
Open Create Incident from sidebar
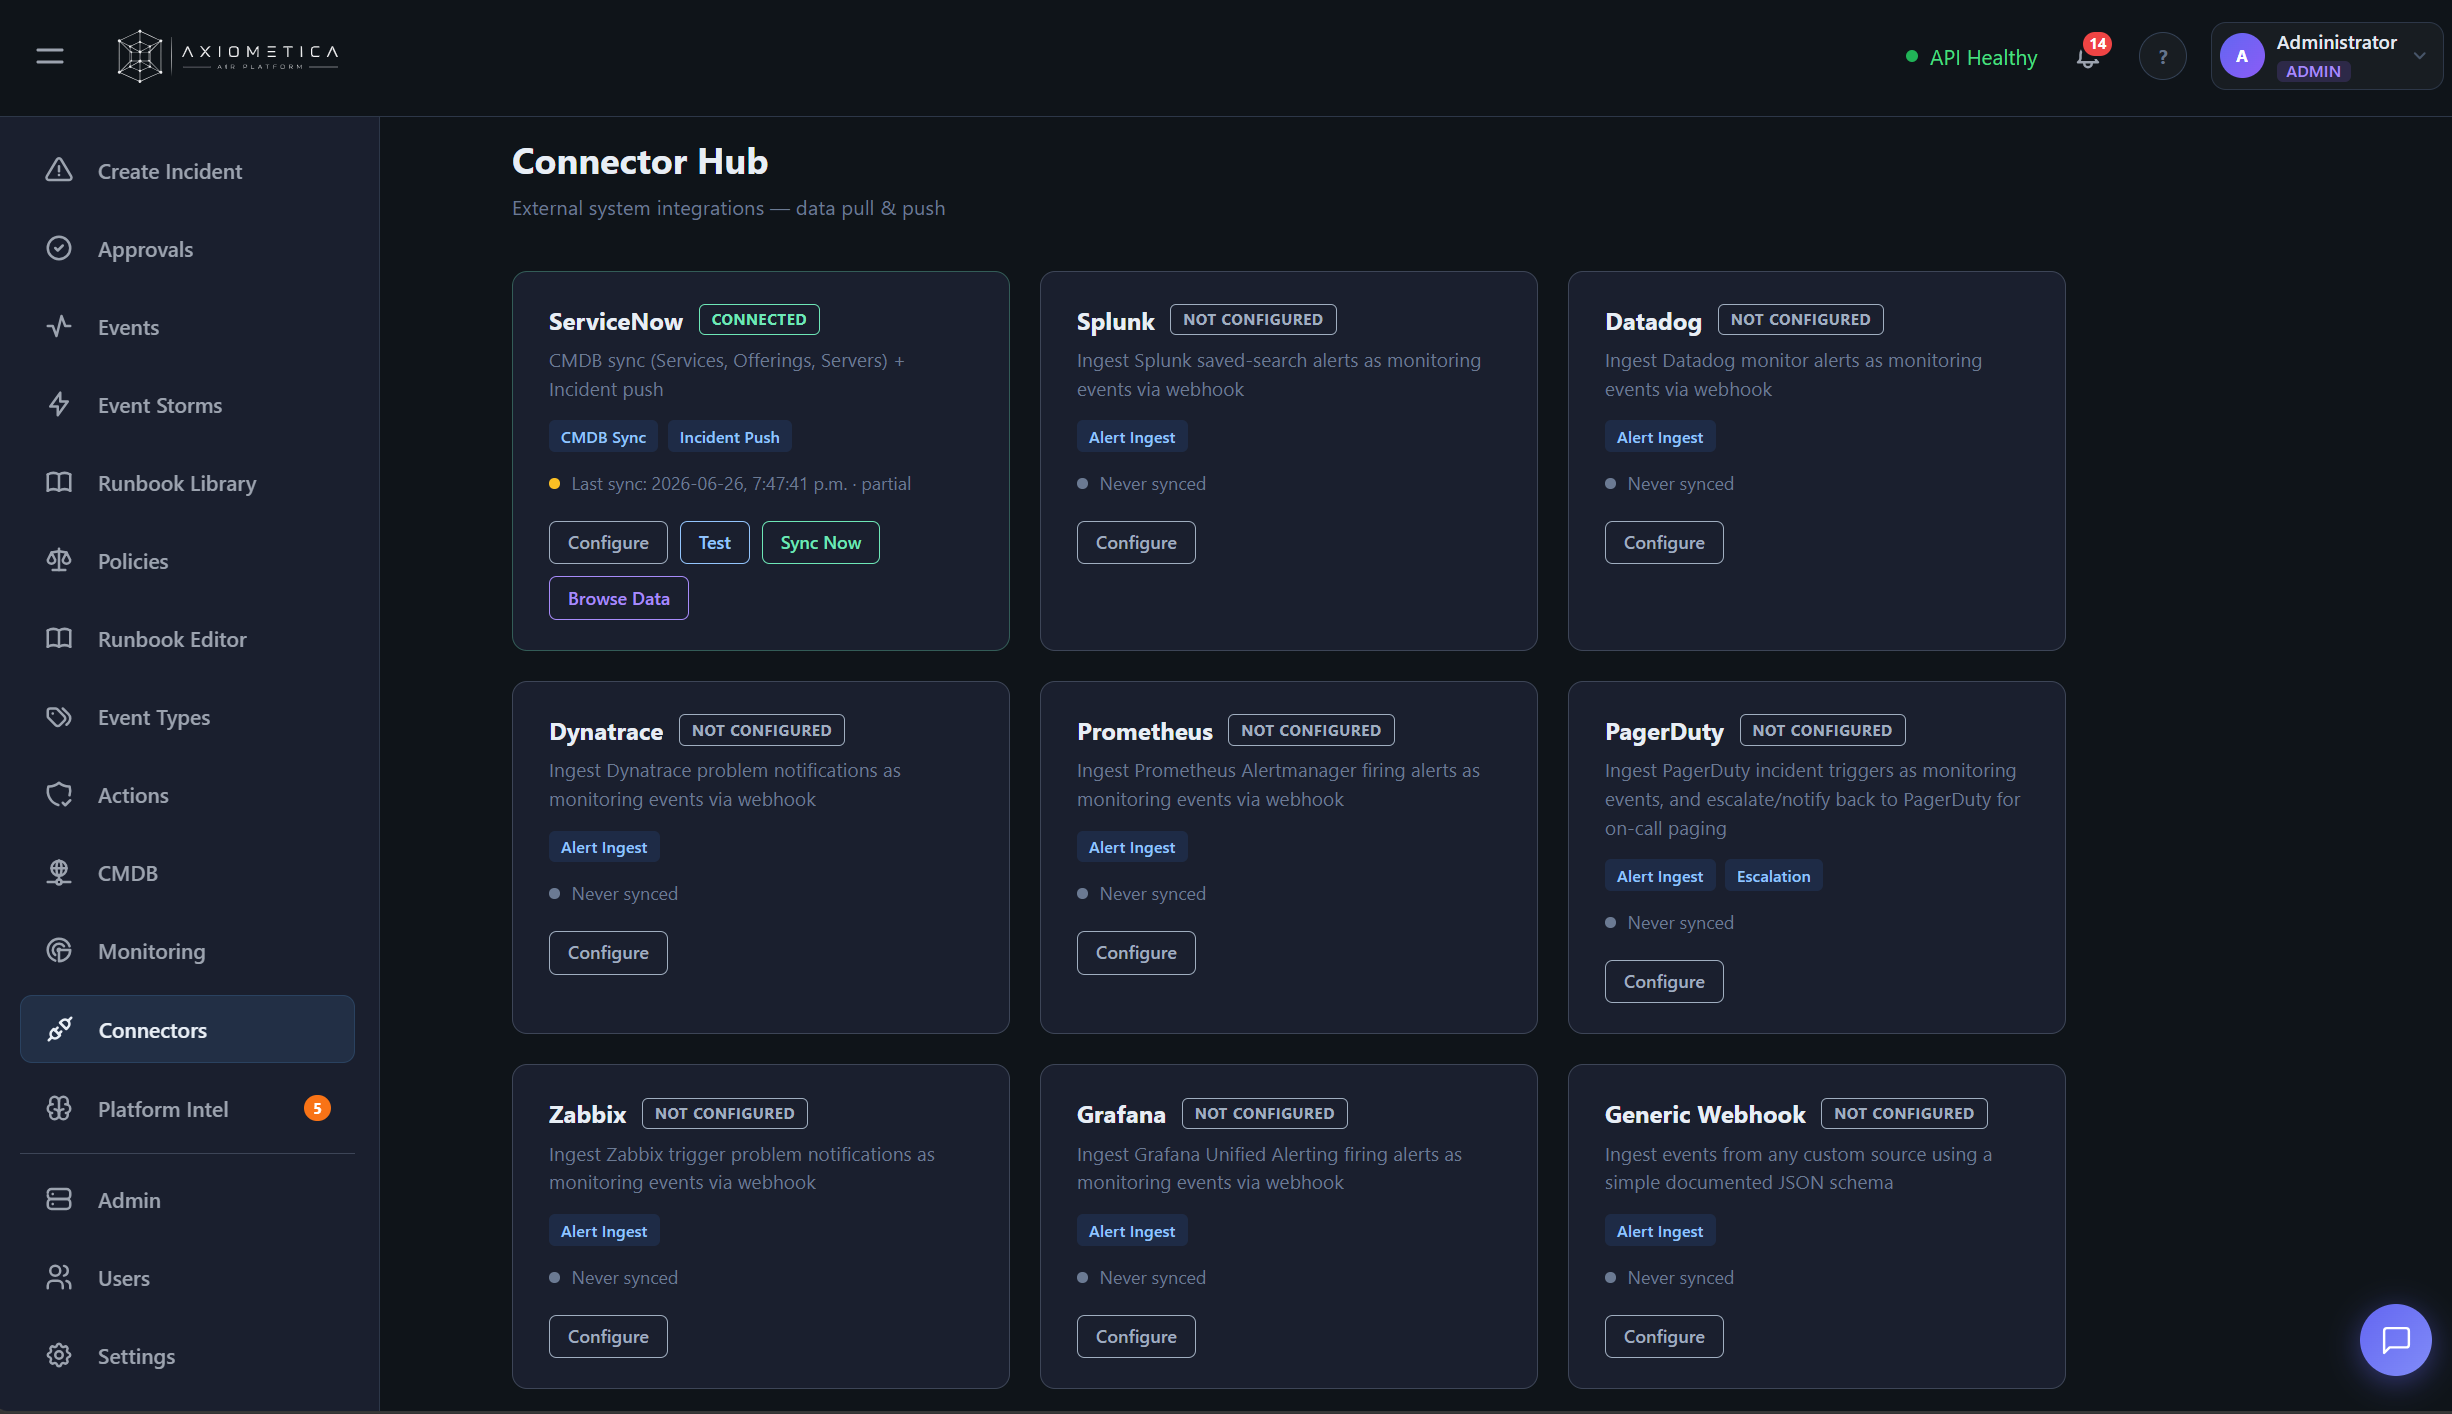click(x=187, y=171)
